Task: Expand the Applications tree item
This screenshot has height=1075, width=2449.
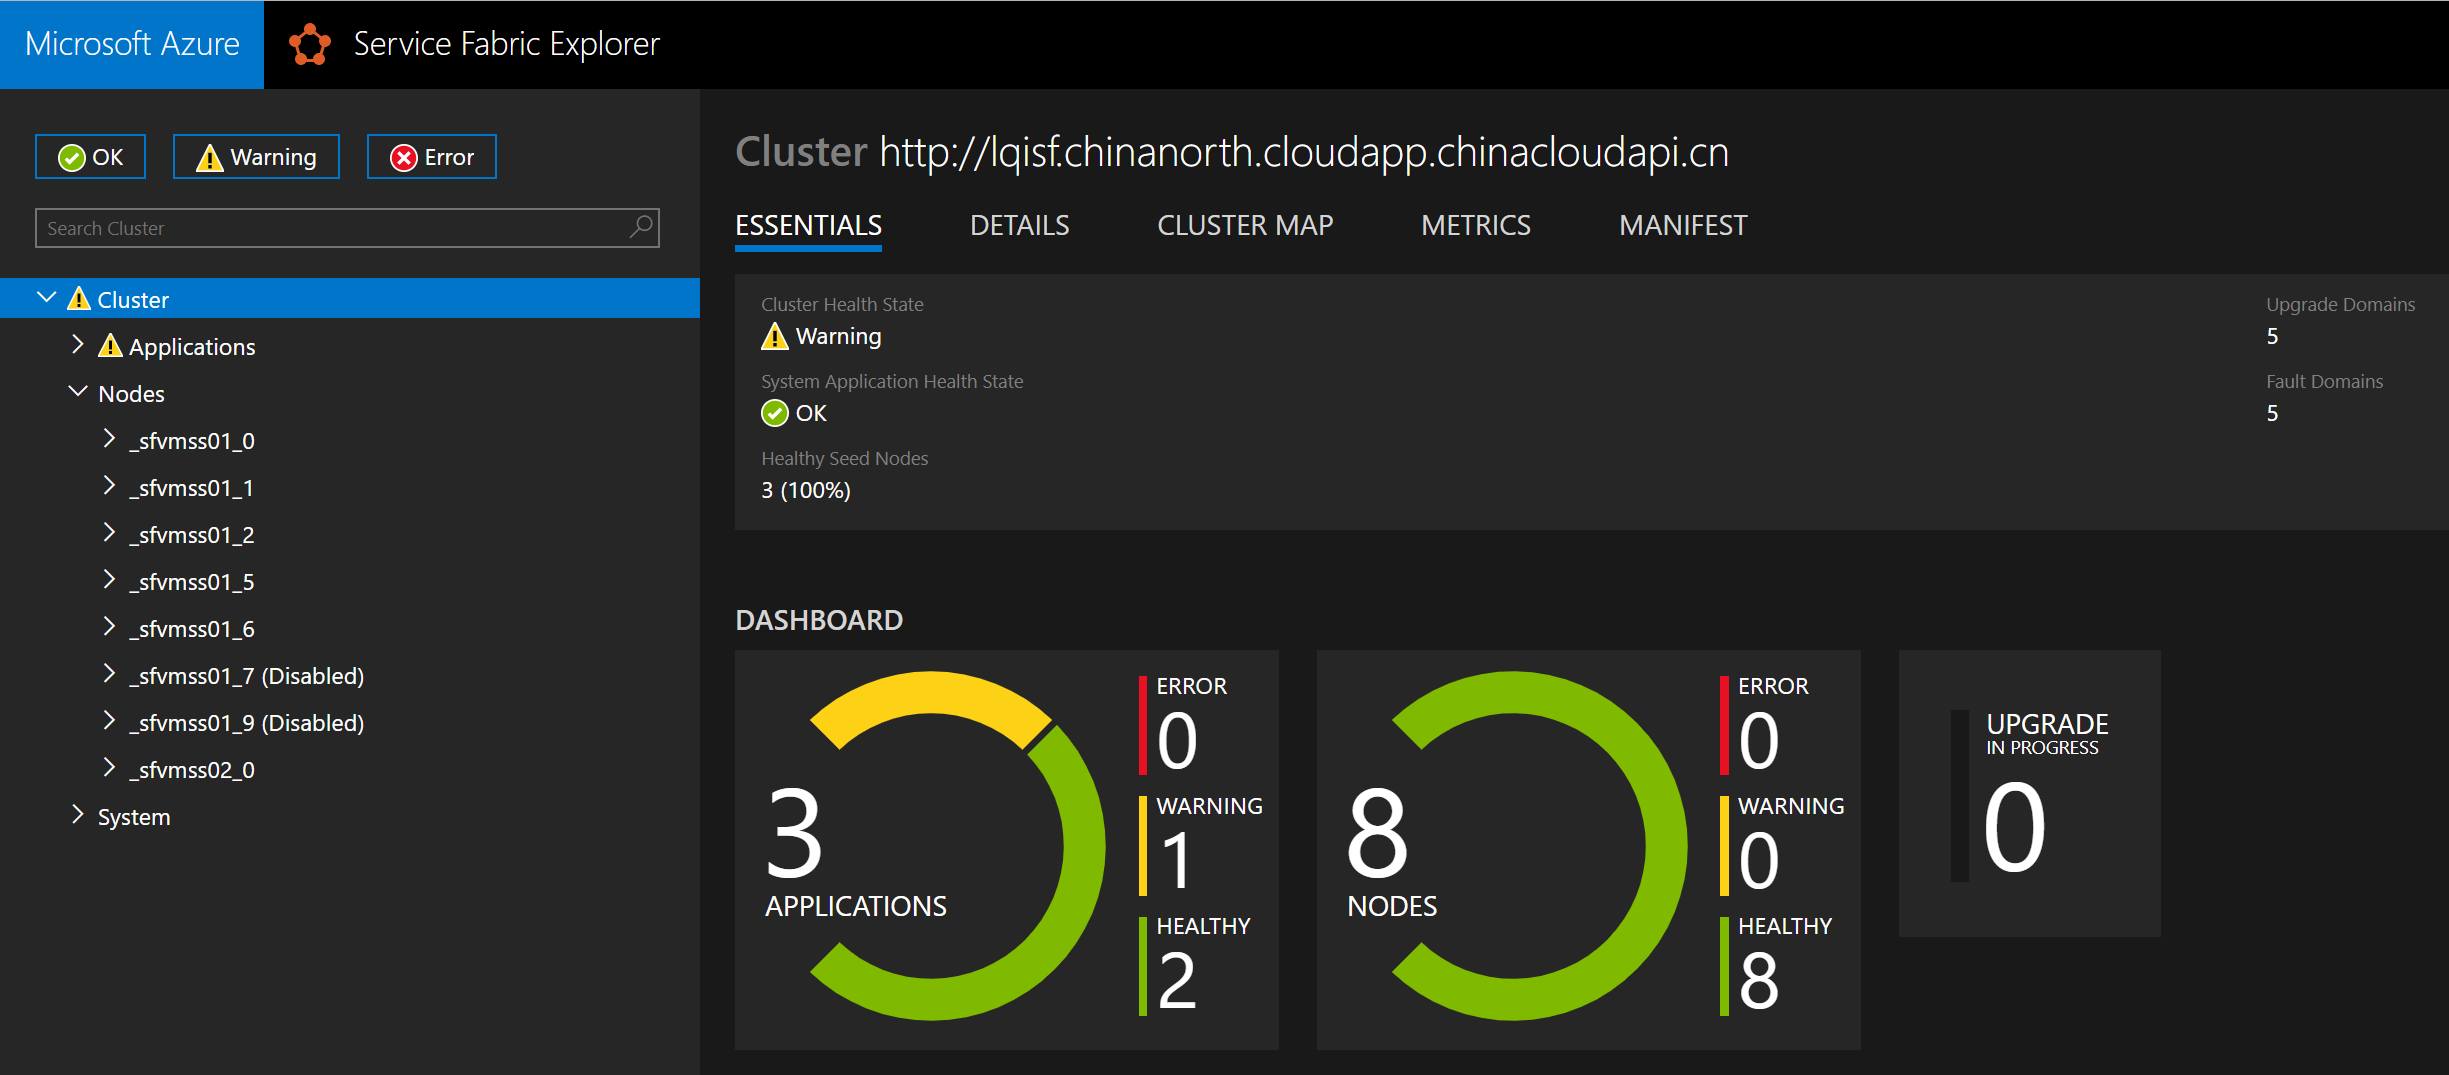Action: pyautogui.click(x=78, y=345)
